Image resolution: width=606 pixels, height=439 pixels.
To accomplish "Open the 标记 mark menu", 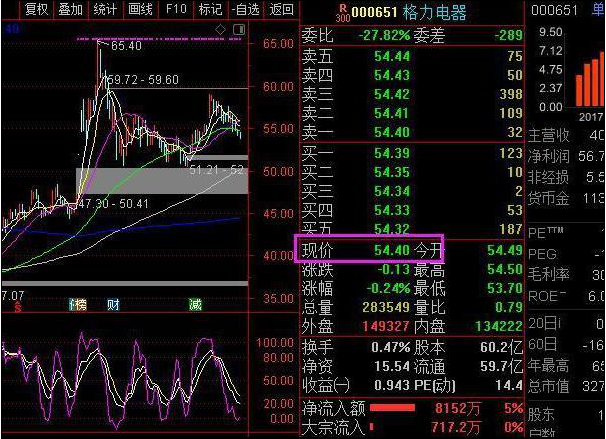I will (x=210, y=9).
